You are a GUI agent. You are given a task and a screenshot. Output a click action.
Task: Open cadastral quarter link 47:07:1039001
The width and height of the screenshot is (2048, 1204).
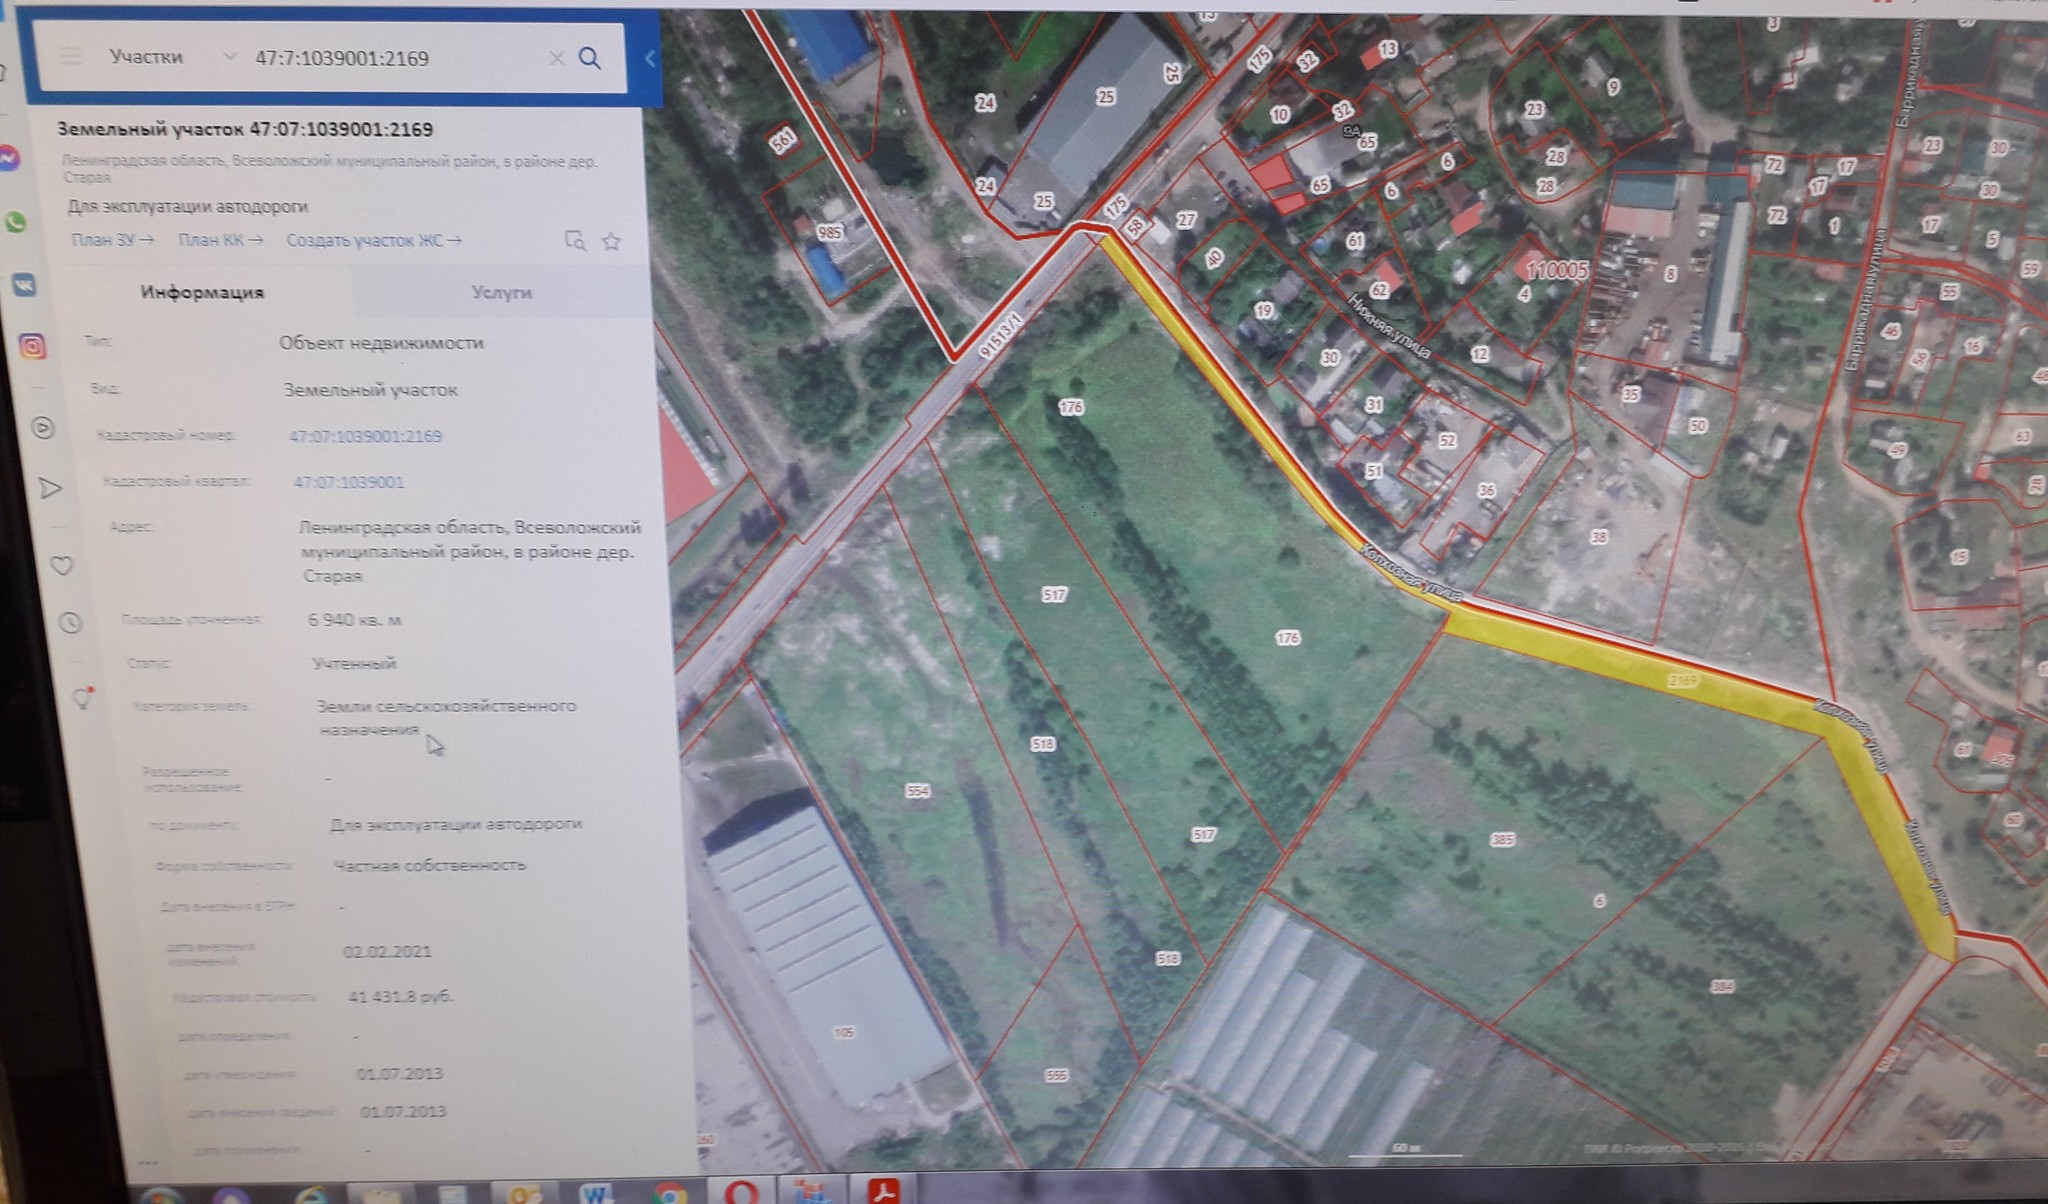point(348,482)
